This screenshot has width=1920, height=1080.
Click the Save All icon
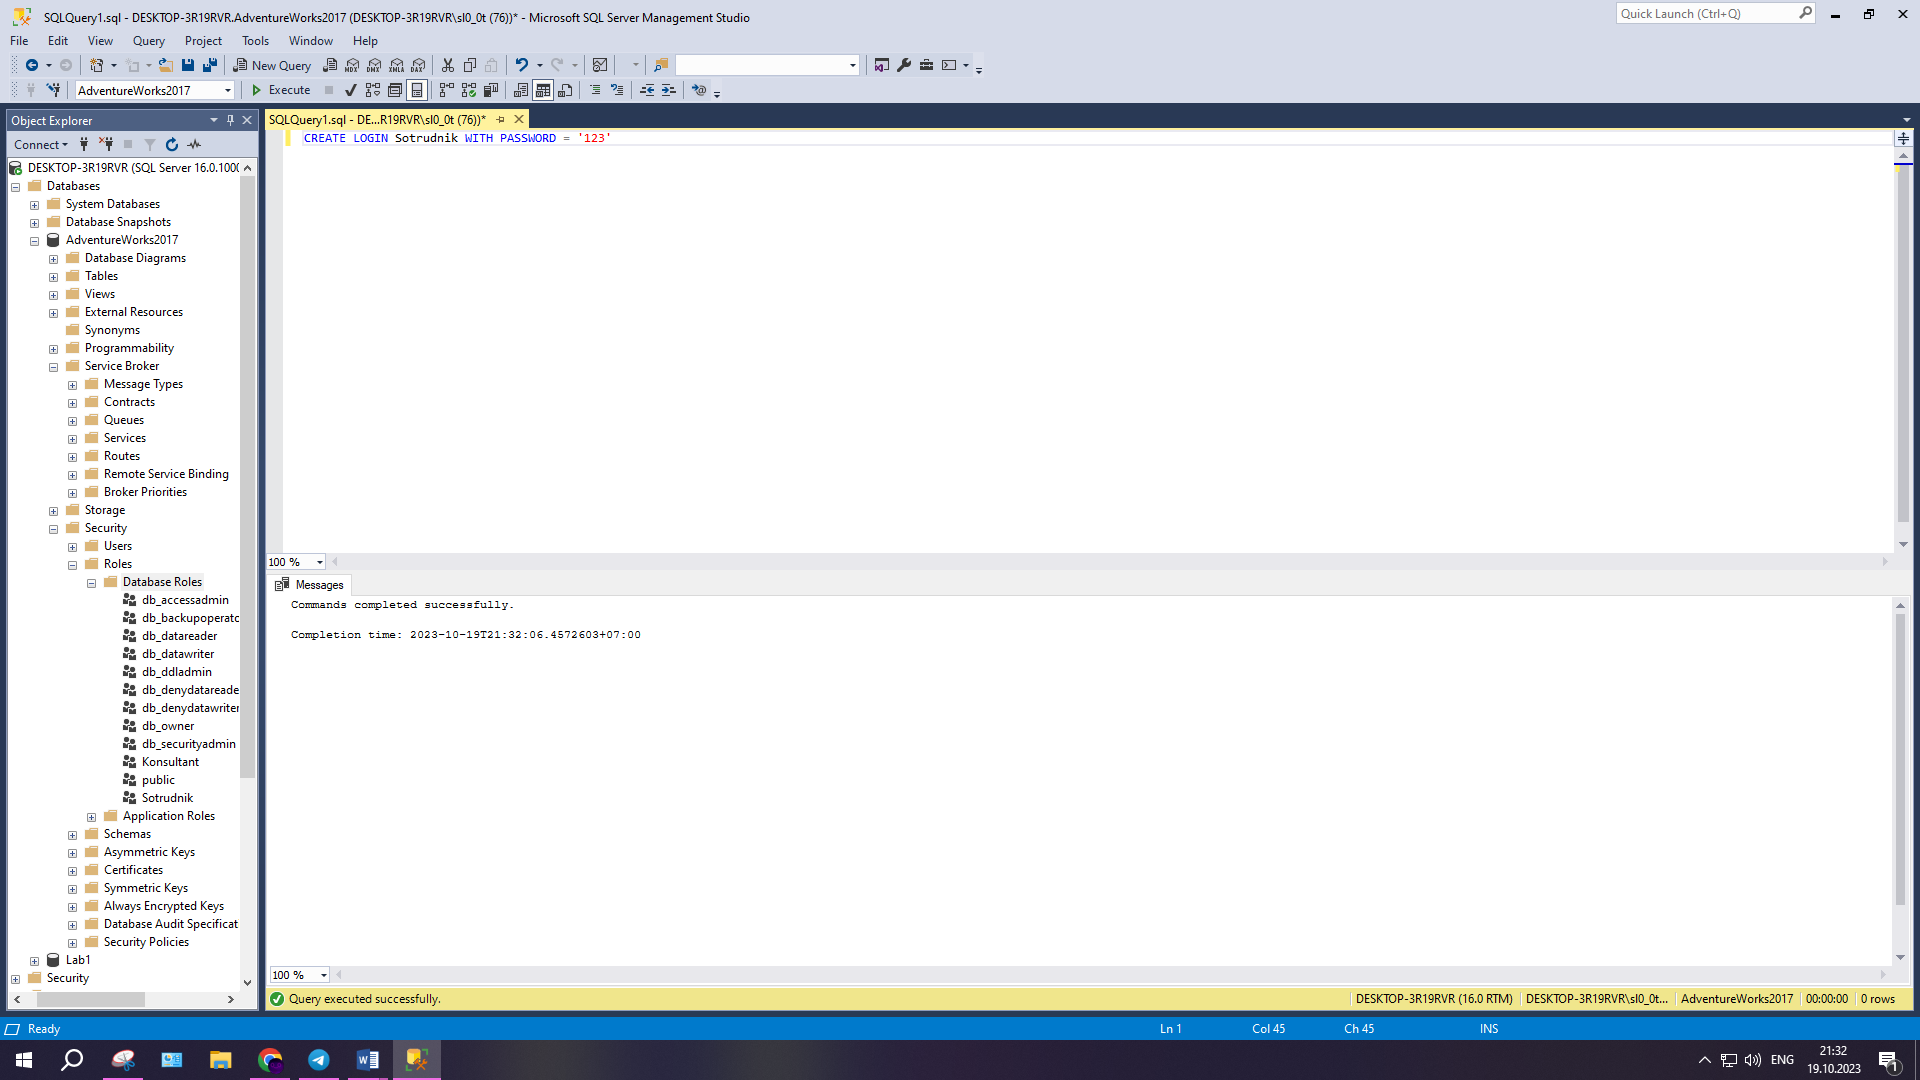(210, 65)
